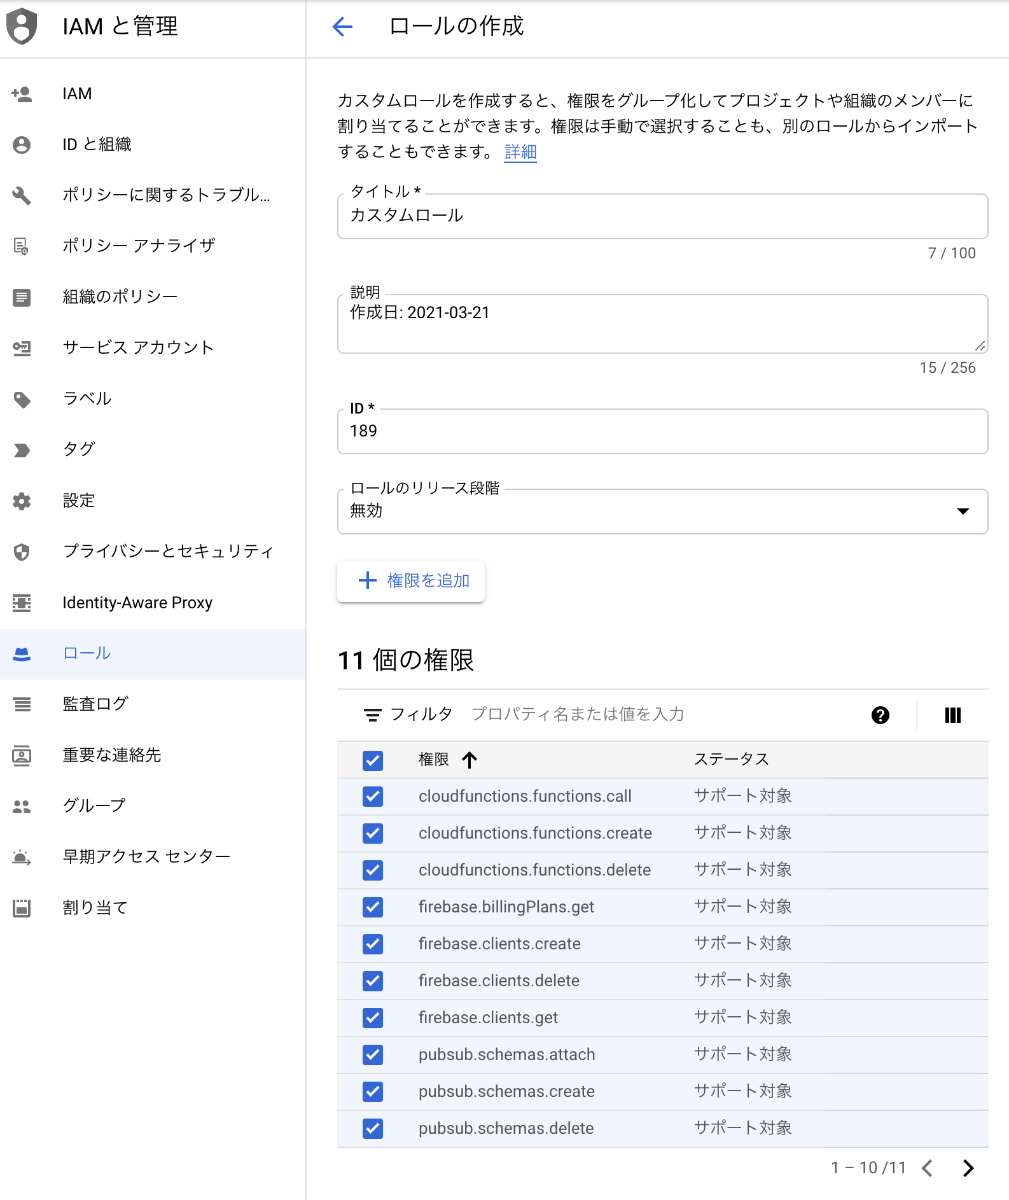Toggle the select-all permissions checkbox
This screenshot has width=1009, height=1200.
373,761
